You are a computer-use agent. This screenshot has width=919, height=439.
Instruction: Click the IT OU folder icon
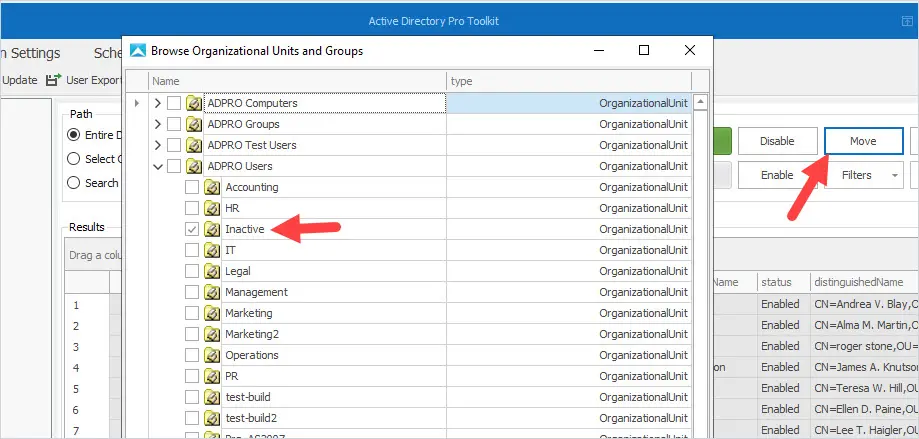tap(212, 250)
